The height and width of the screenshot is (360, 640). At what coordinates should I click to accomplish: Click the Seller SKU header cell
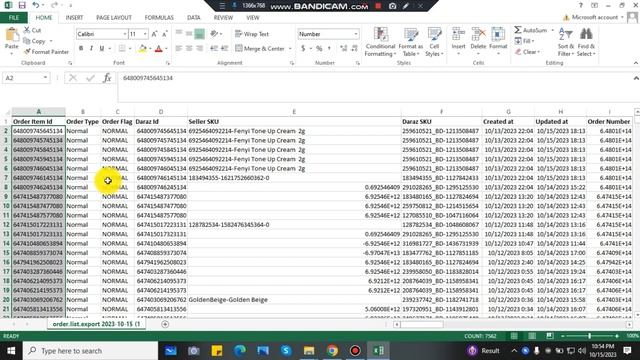(294, 122)
